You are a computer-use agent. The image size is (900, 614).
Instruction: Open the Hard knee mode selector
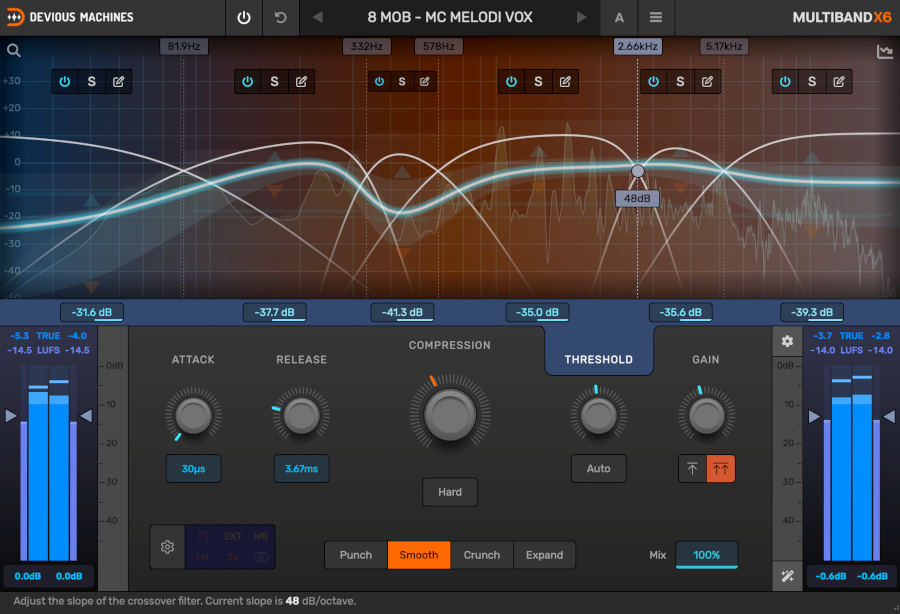(449, 492)
